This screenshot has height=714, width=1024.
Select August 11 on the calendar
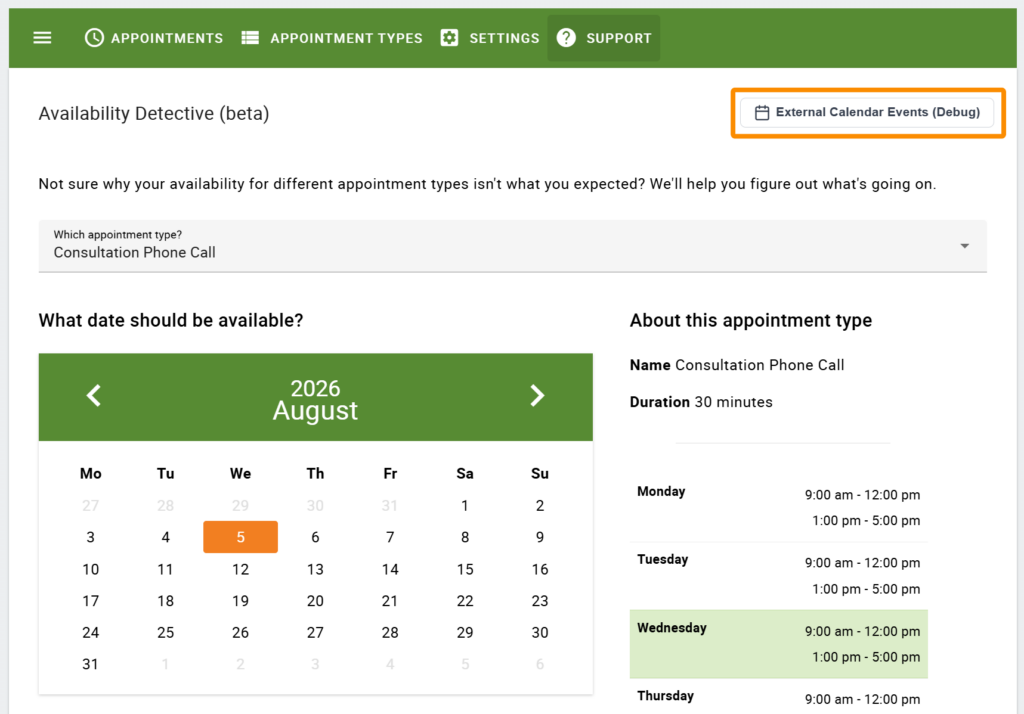click(165, 569)
